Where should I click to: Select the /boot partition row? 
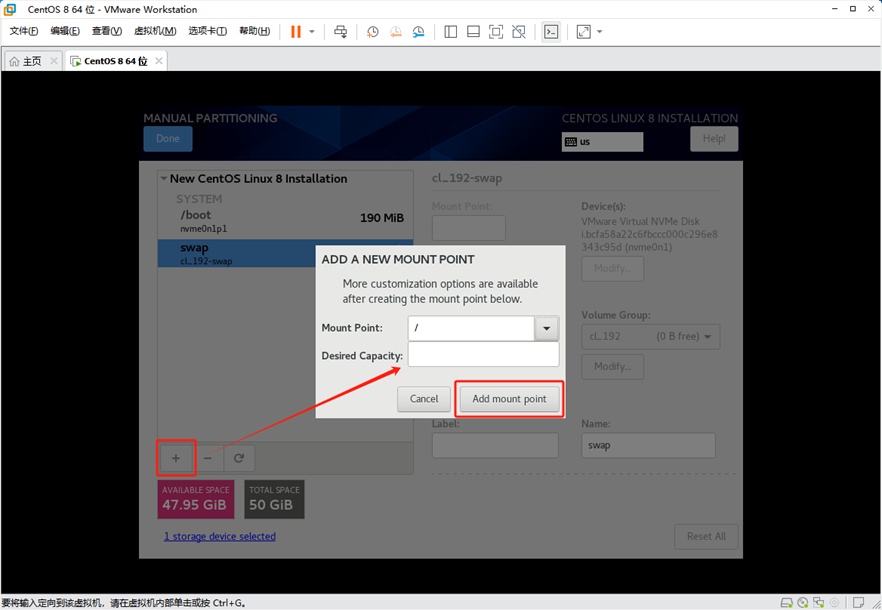coord(285,221)
